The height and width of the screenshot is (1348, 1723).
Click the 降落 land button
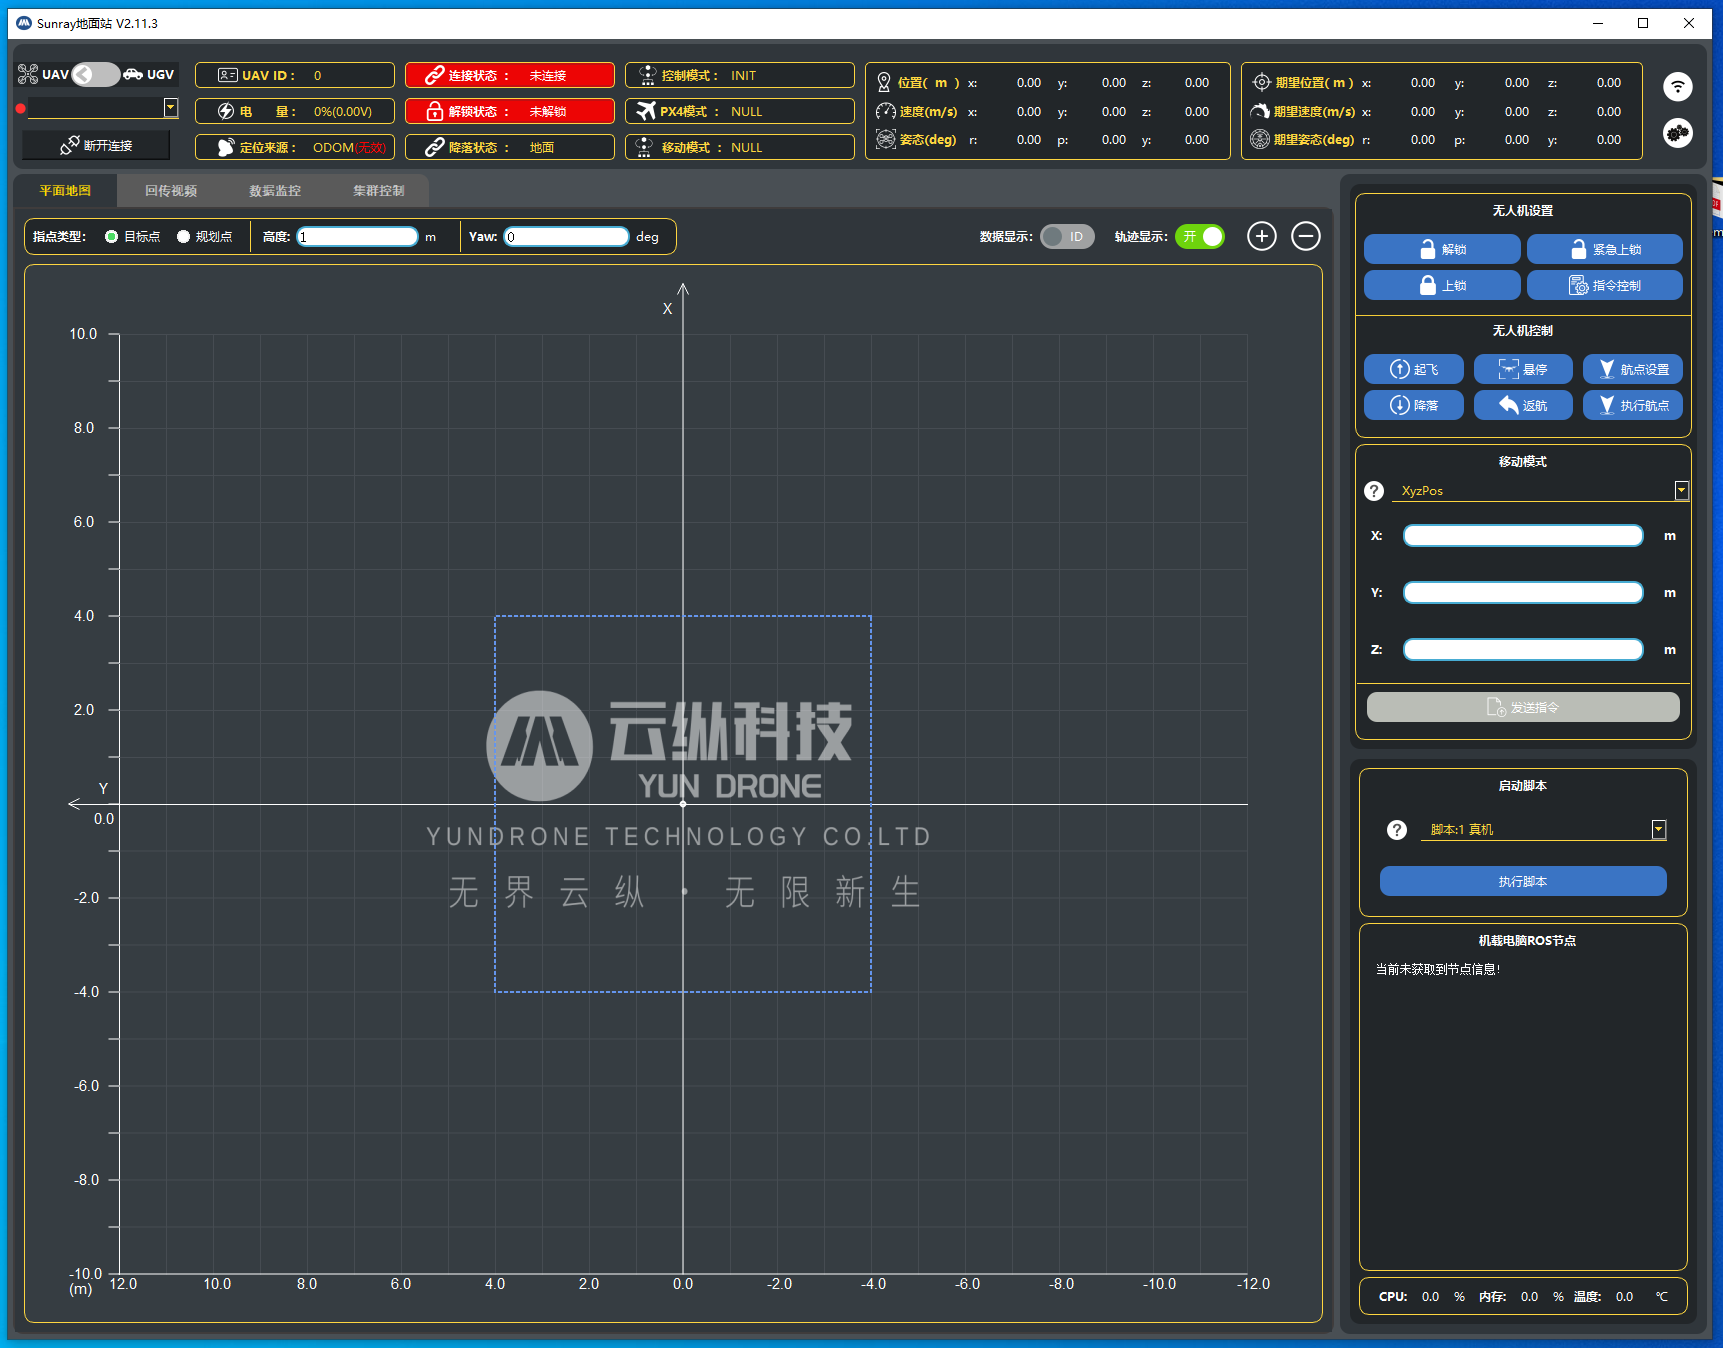(x=1414, y=405)
